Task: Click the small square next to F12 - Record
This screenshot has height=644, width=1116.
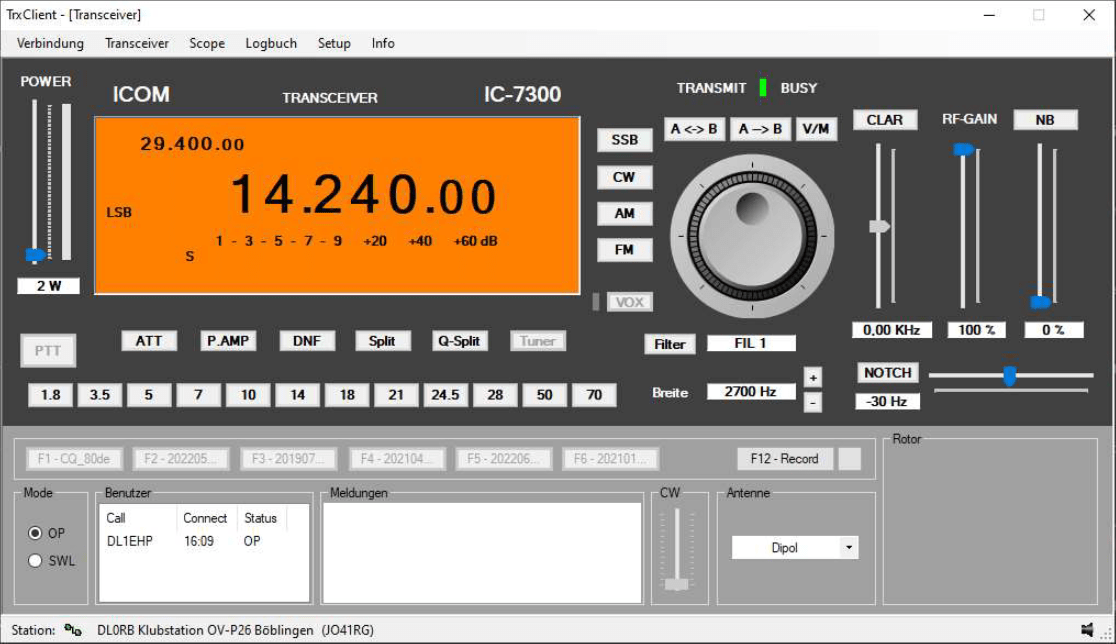Action: click(849, 459)
